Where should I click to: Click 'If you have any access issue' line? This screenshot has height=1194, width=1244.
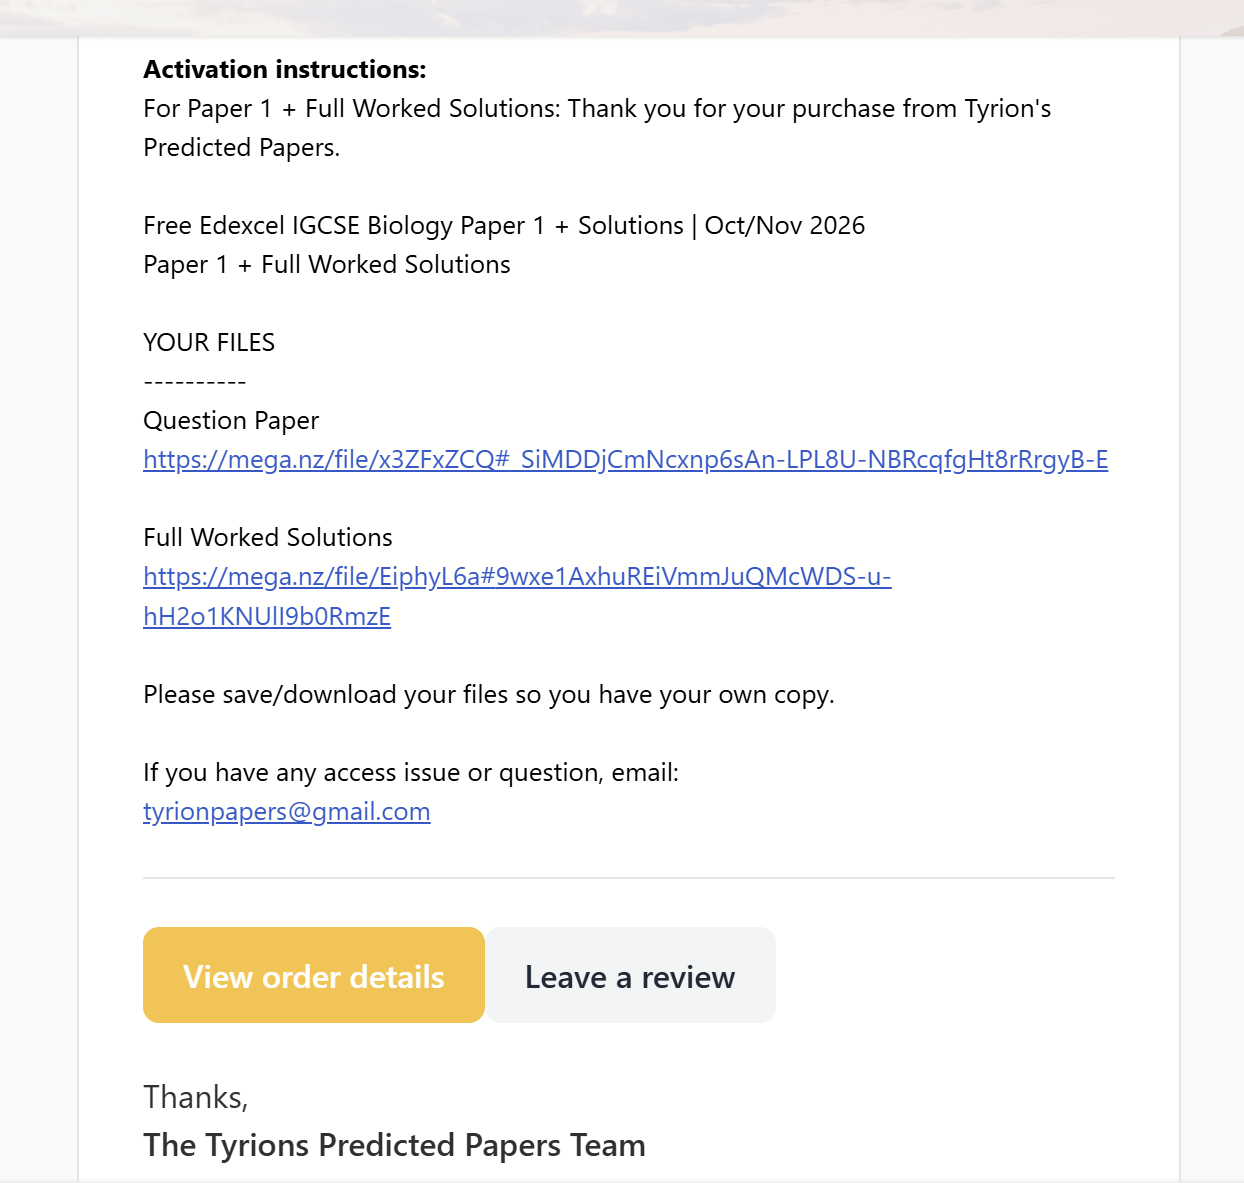[411, 773]
